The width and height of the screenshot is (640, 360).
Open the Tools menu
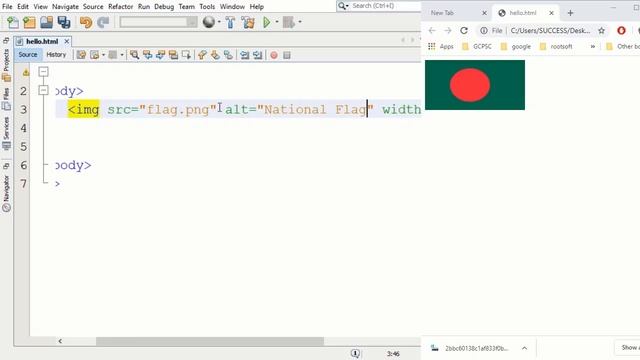207,7
